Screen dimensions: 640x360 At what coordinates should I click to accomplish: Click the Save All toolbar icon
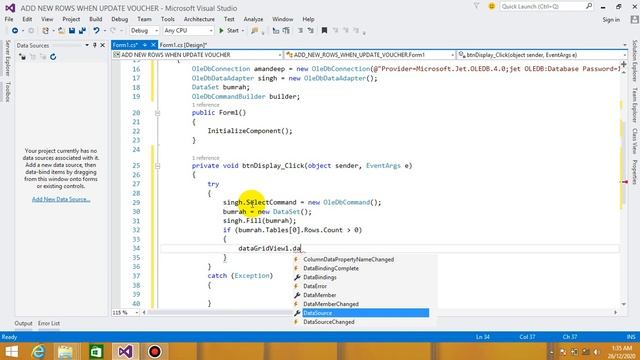[x=82, y=31]
